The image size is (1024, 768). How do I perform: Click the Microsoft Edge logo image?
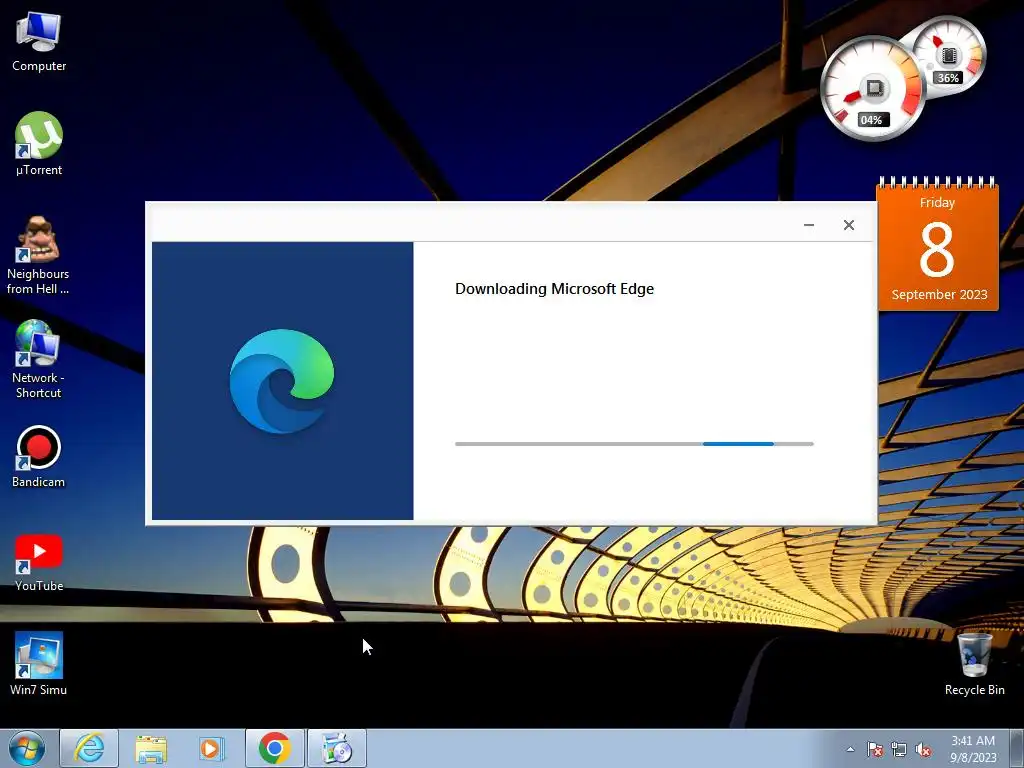pos(282,381)
